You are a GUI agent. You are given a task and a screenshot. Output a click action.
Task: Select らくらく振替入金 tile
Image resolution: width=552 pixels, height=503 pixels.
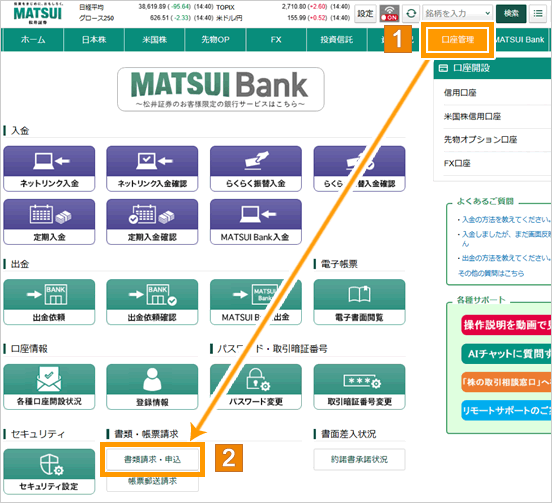tap(256, 169)
